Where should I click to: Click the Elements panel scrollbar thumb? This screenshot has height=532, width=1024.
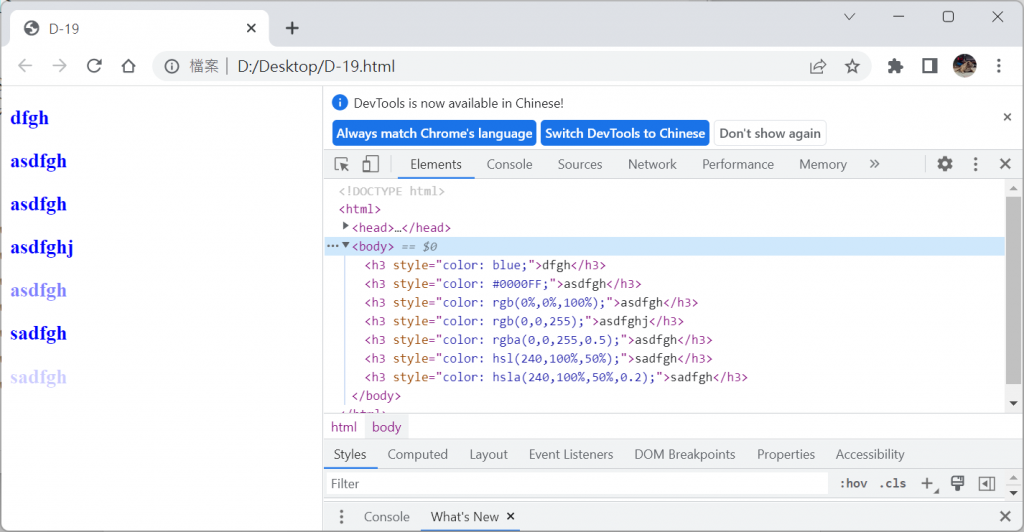[x=1013, y=290]
